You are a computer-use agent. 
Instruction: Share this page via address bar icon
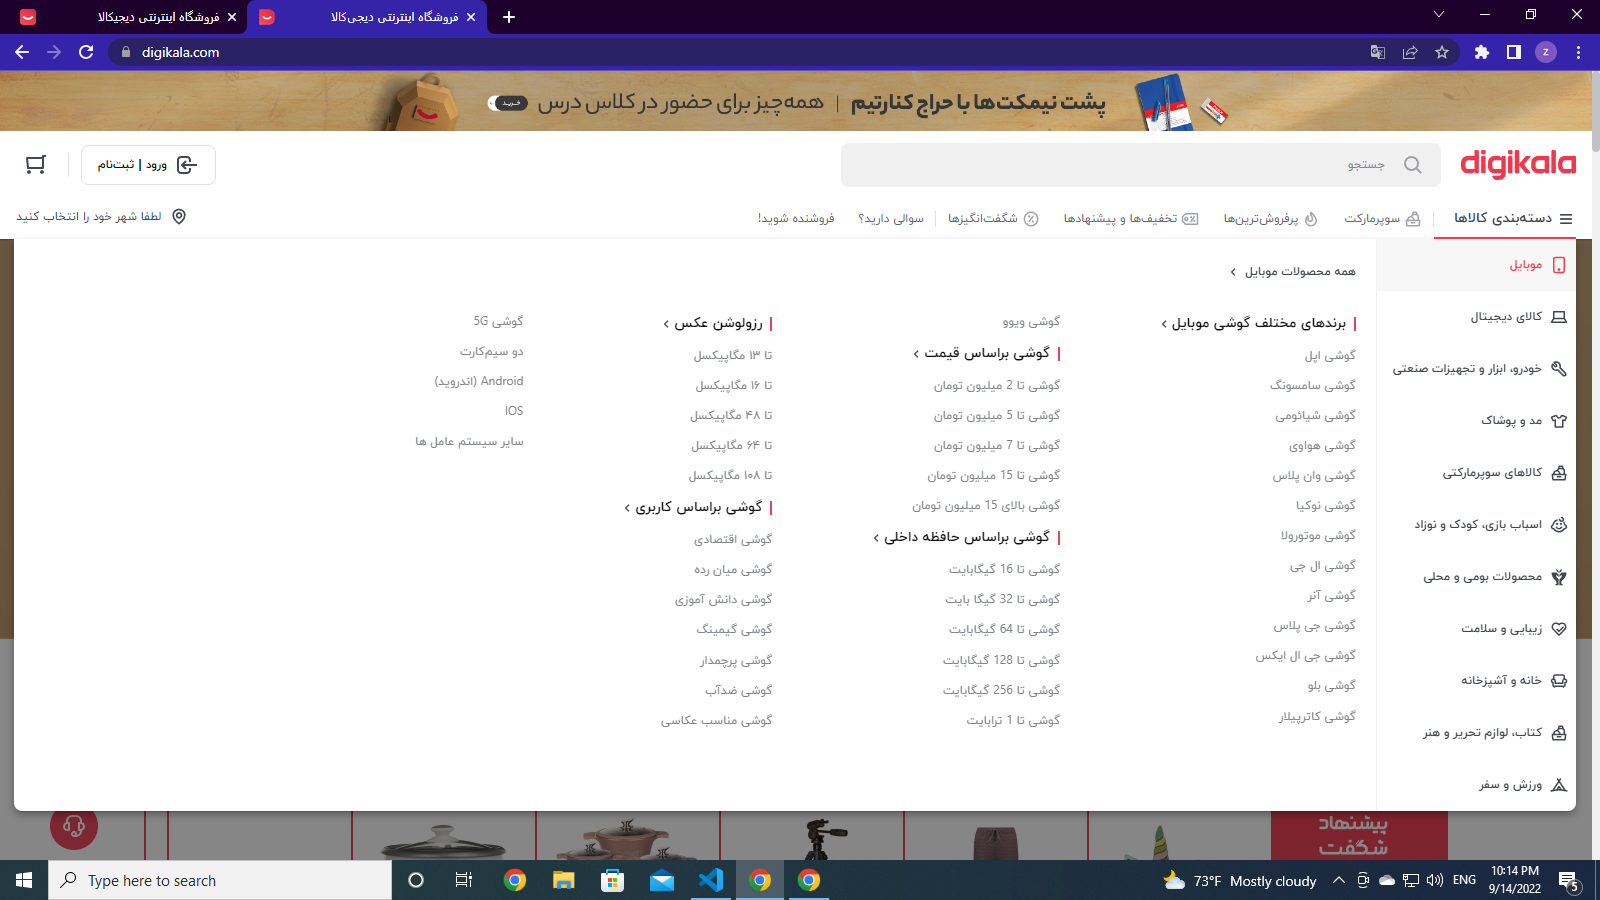(x=1410, y=52)
